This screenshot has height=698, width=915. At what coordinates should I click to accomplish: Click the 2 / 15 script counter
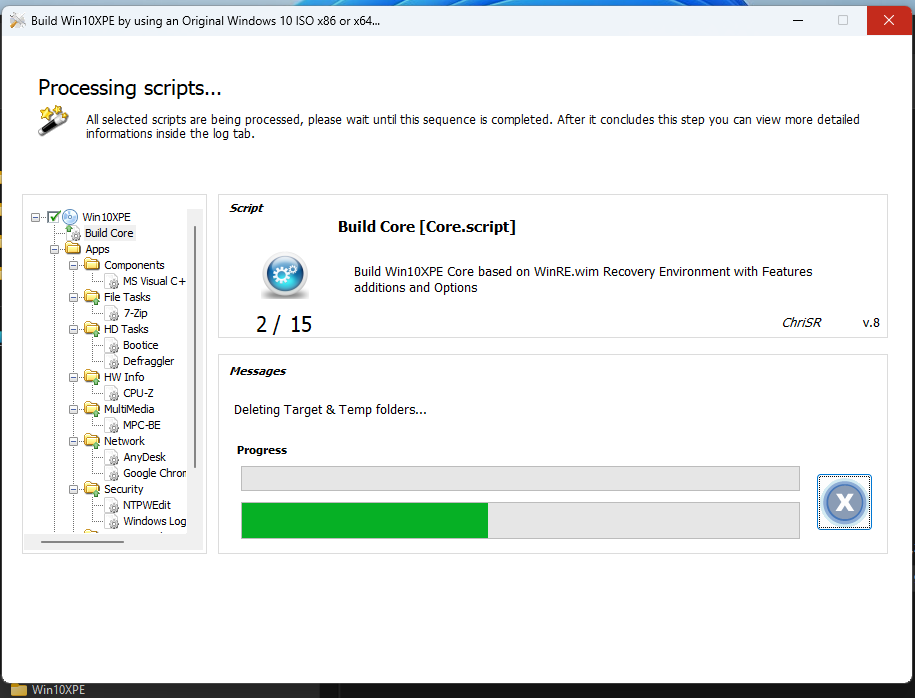(x=284, y=324)
